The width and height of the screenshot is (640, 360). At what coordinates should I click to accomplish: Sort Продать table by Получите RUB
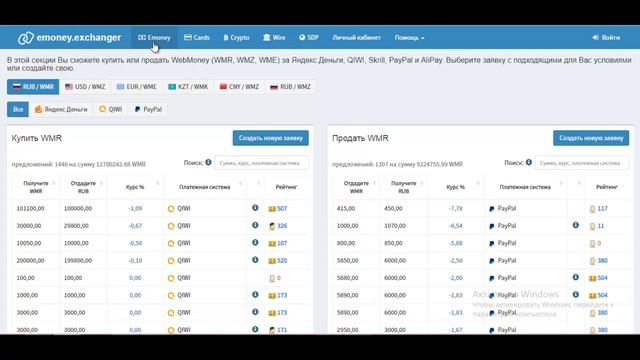tap(404, 187)
